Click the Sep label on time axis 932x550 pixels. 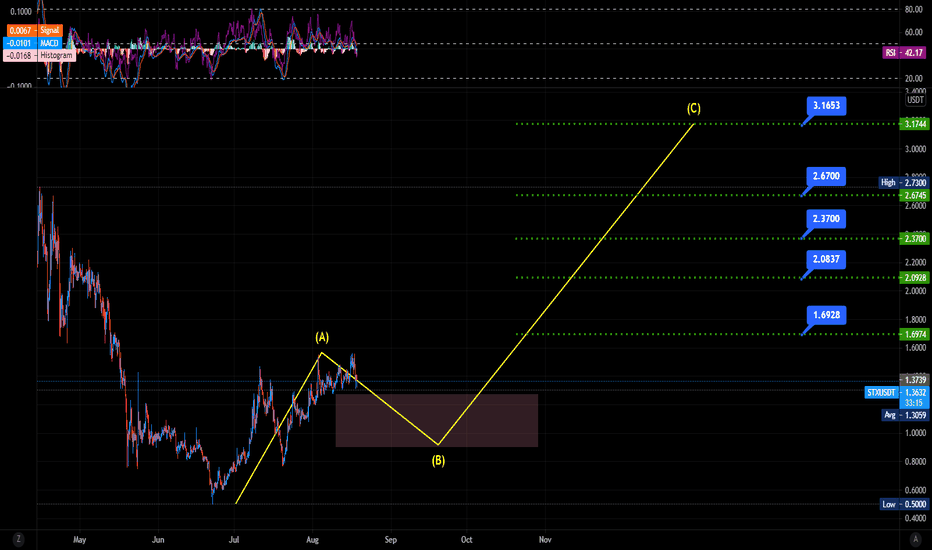(391, 540)
